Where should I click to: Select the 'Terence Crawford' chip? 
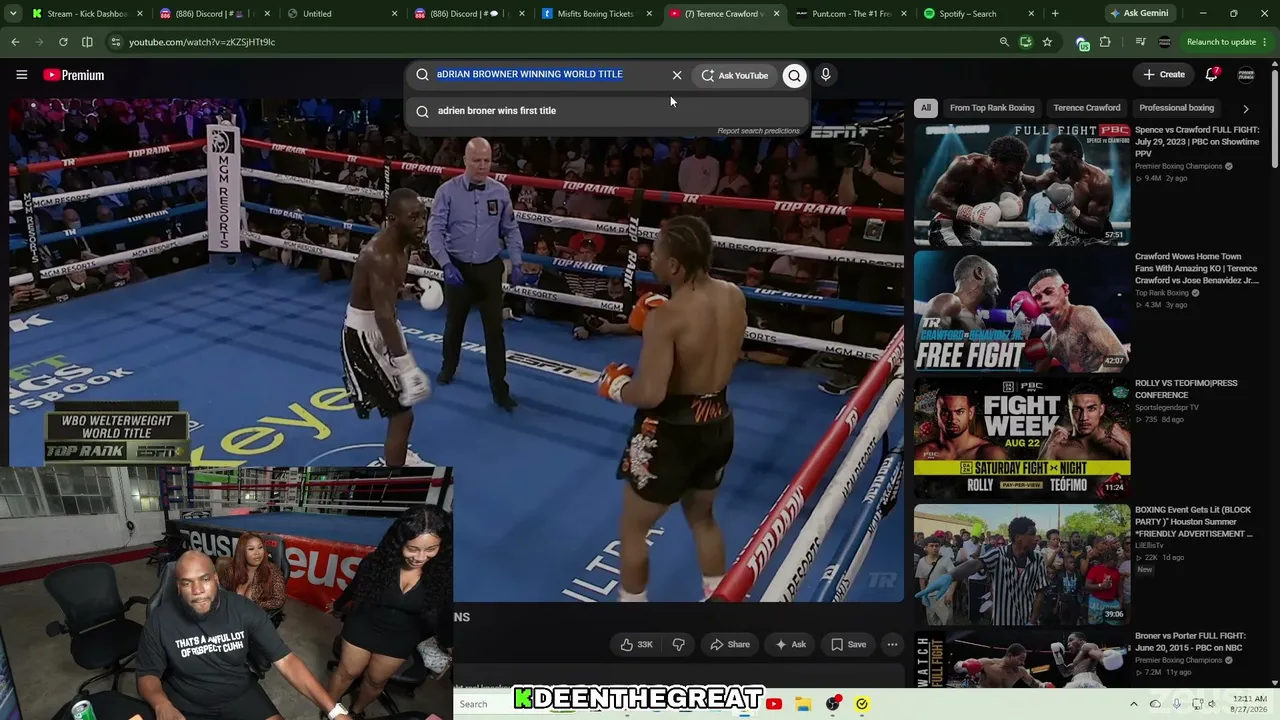(1087, 108)
